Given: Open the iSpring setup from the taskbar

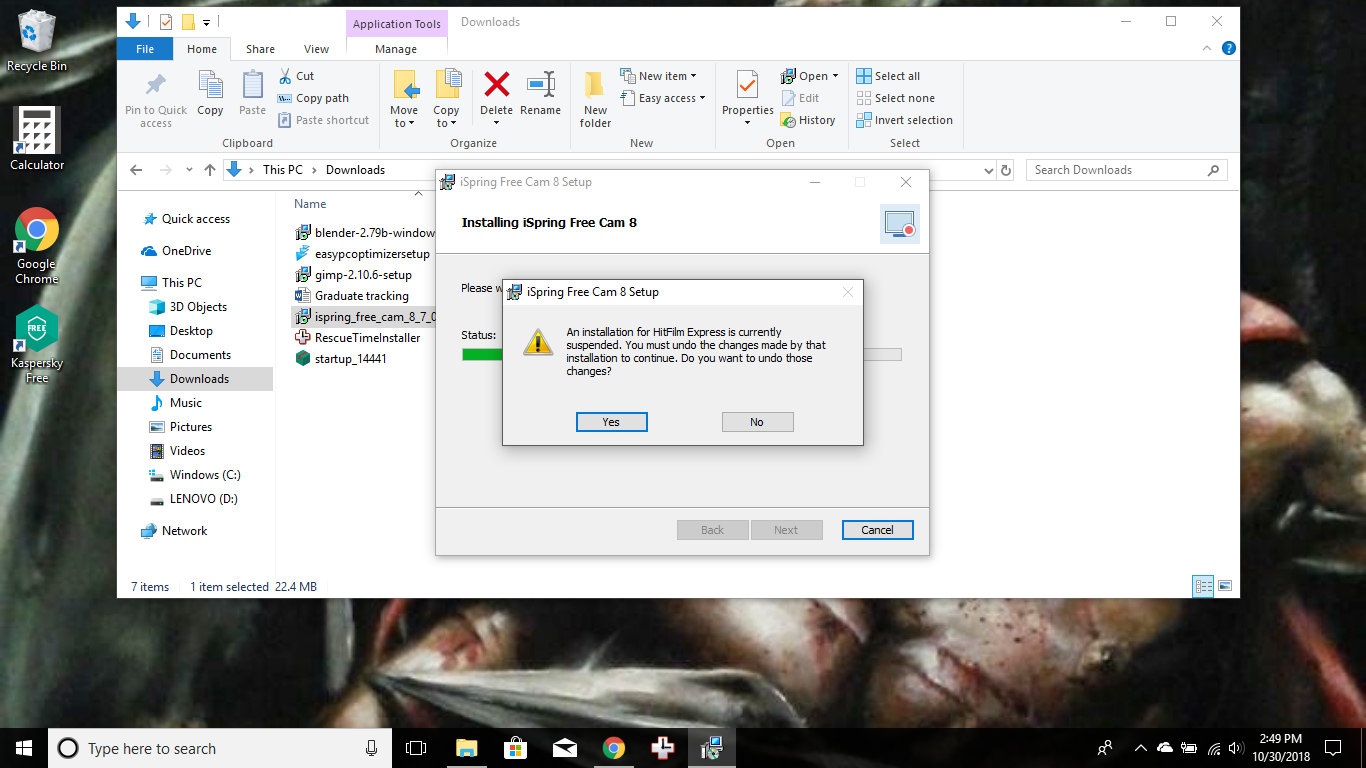Looking at the screenshot, I should coord(711,747).
